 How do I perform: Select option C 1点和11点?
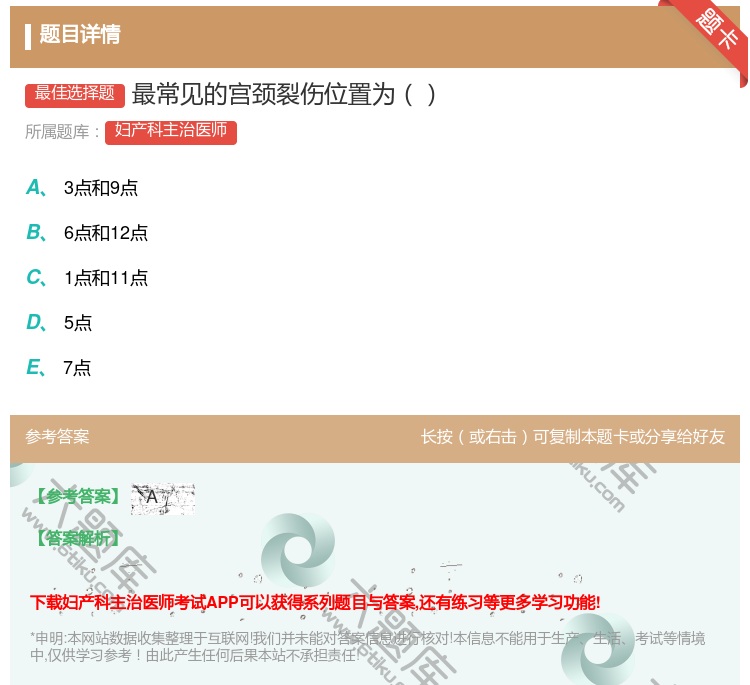tap(87, 278)
